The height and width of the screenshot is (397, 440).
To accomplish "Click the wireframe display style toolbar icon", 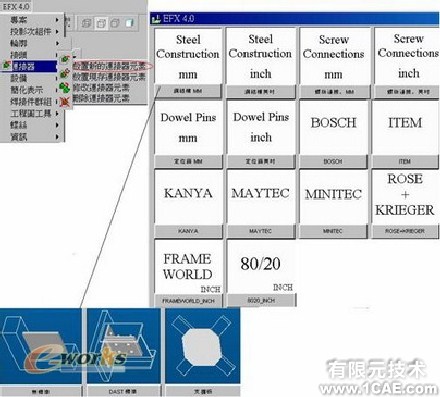I will [86, 23].
